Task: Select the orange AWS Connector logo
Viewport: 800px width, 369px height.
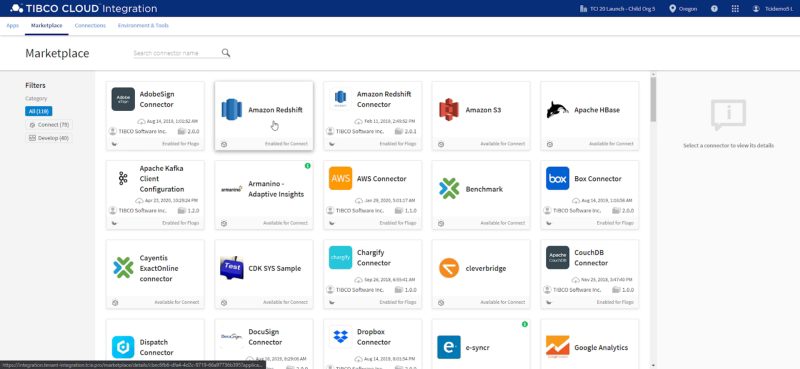Action: (340, 178)
